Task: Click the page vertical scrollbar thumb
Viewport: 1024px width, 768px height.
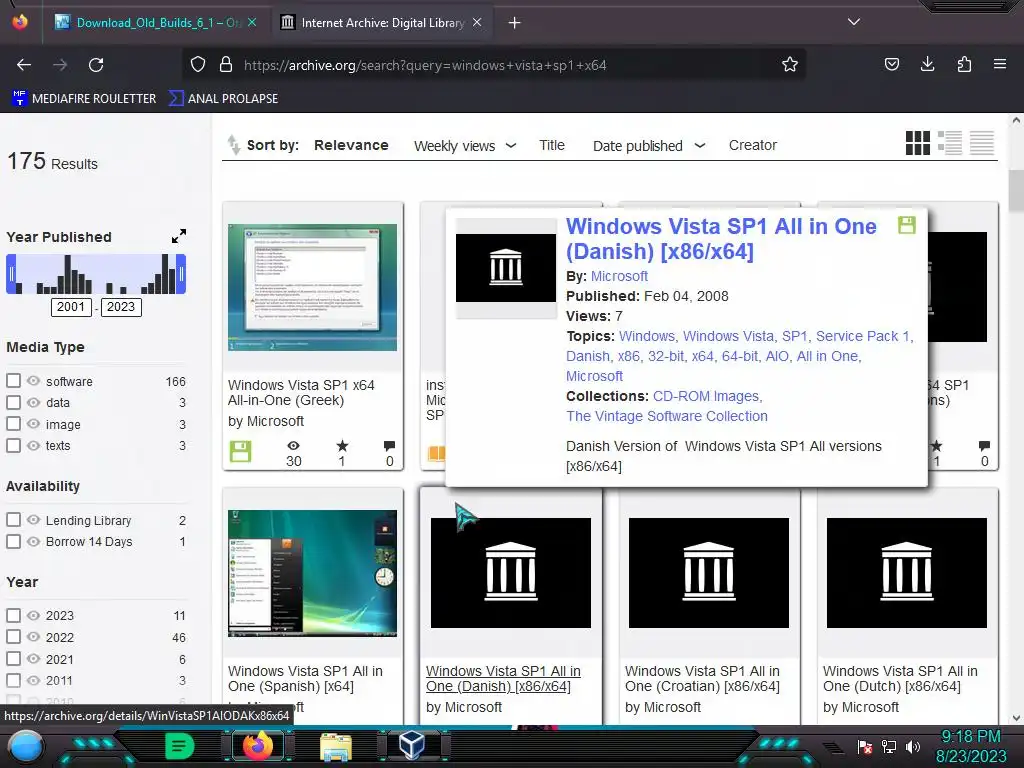Action: pos(1016,190)
